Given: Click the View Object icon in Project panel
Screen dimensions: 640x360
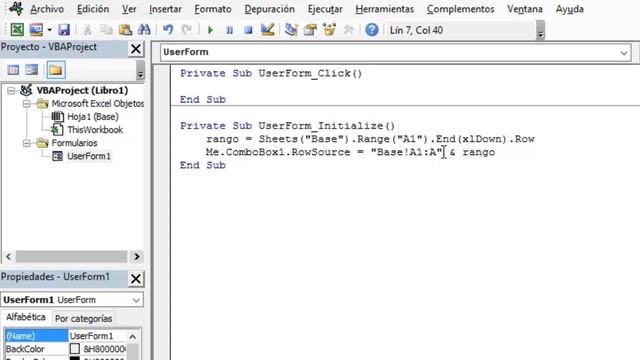Looking at the screenshot, I should [32, 70].
